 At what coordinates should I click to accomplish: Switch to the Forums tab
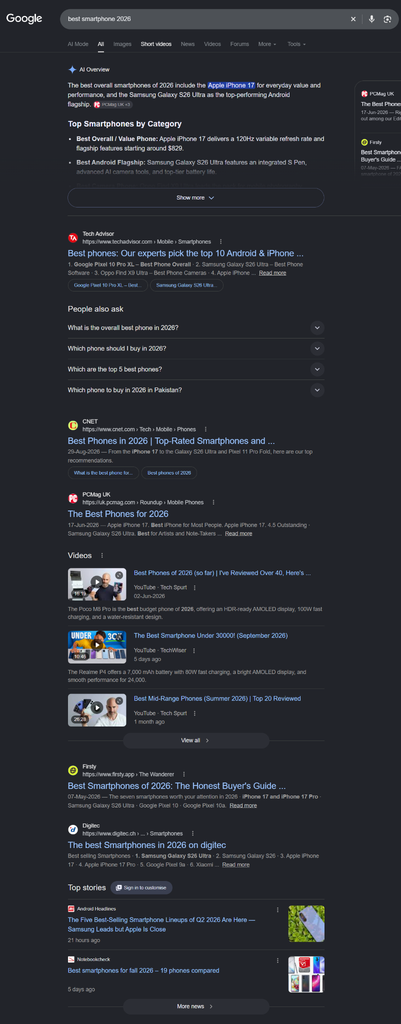point(240,44)
